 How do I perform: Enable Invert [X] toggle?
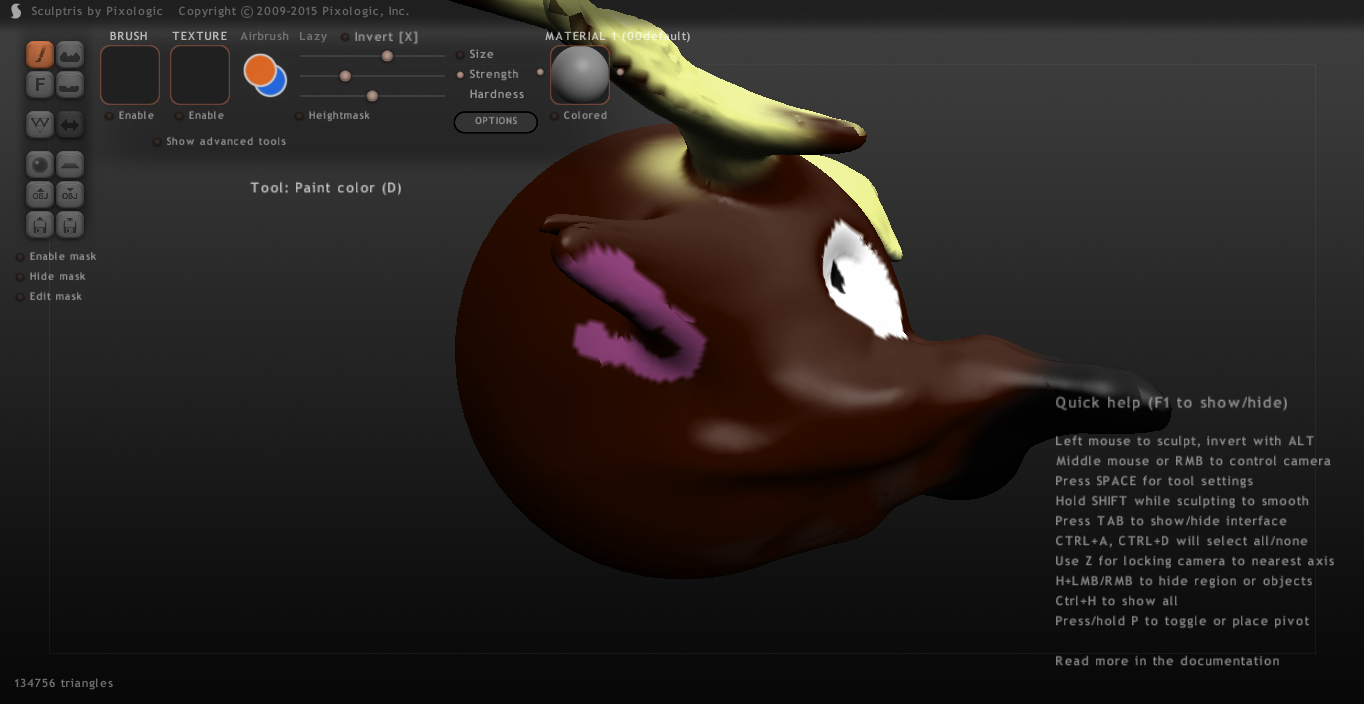coord(345,37)
